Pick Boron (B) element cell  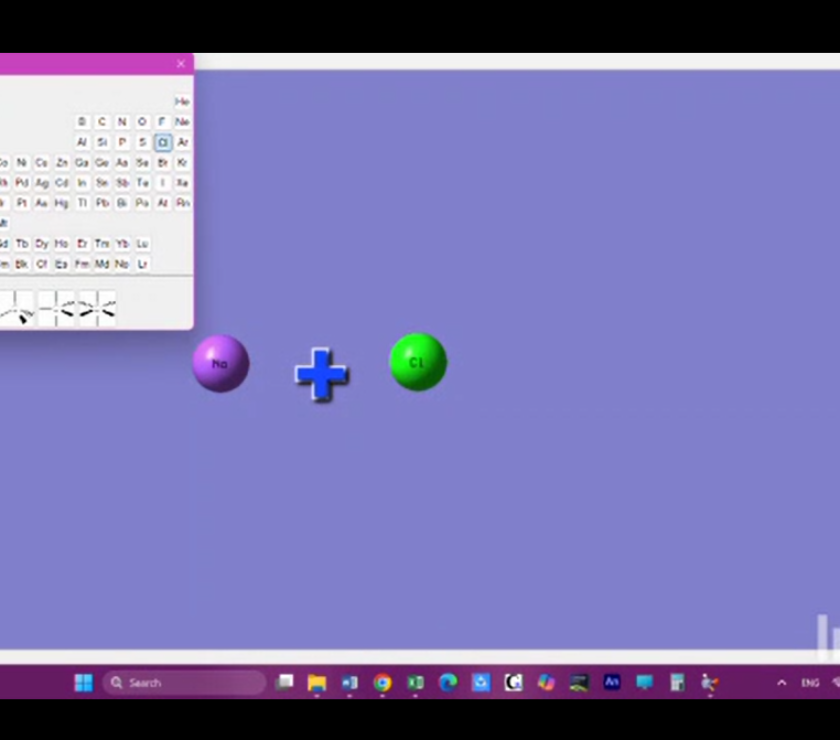click(x=82, y=122)
